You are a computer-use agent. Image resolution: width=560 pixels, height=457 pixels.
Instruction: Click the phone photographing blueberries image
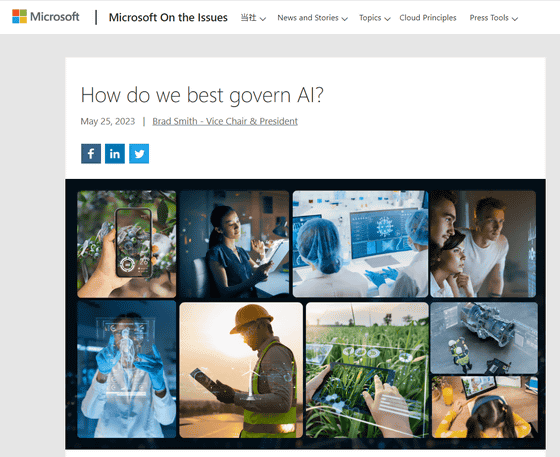click(x=126, y=244)
